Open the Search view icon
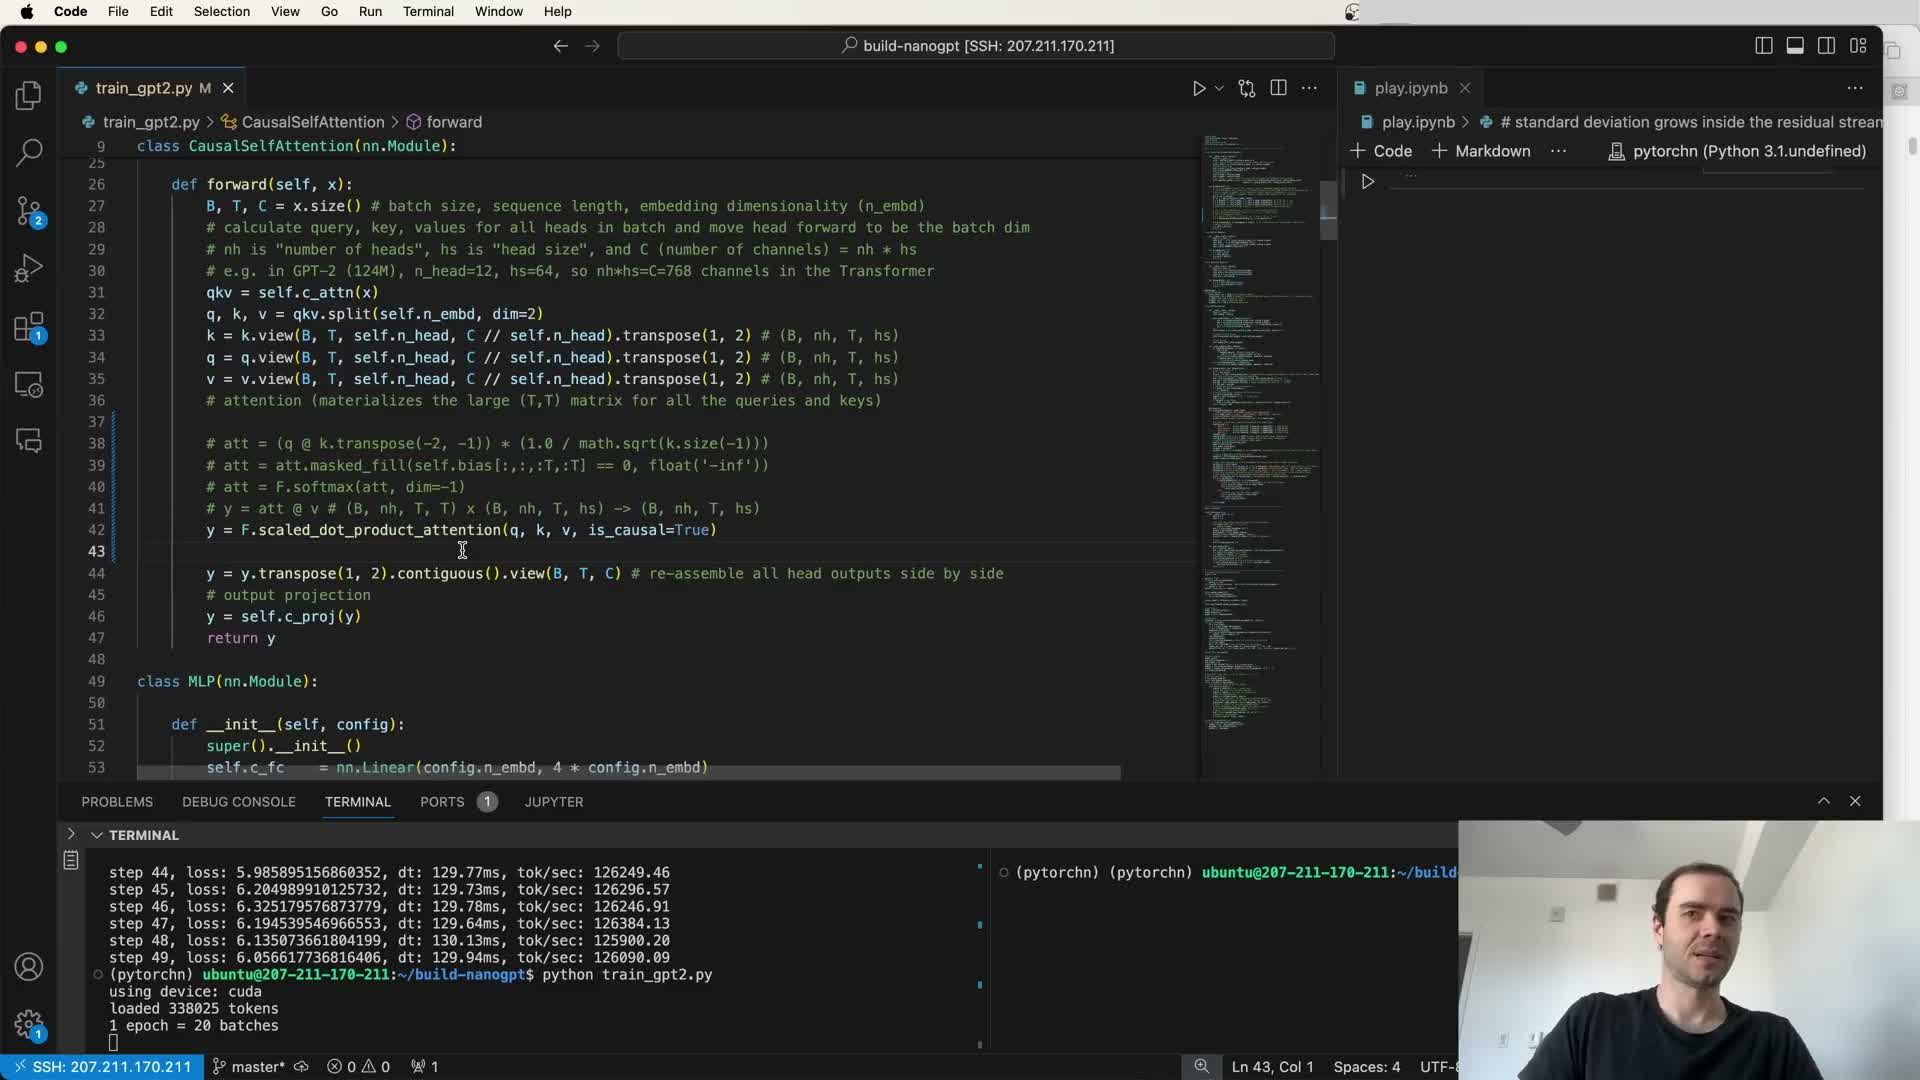 tap(29, 152)
